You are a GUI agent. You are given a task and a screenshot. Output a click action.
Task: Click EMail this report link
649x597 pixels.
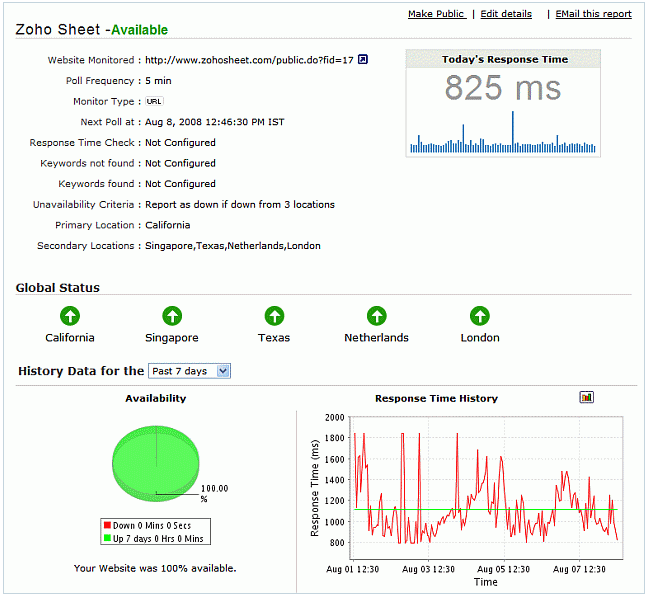[594, 14]
